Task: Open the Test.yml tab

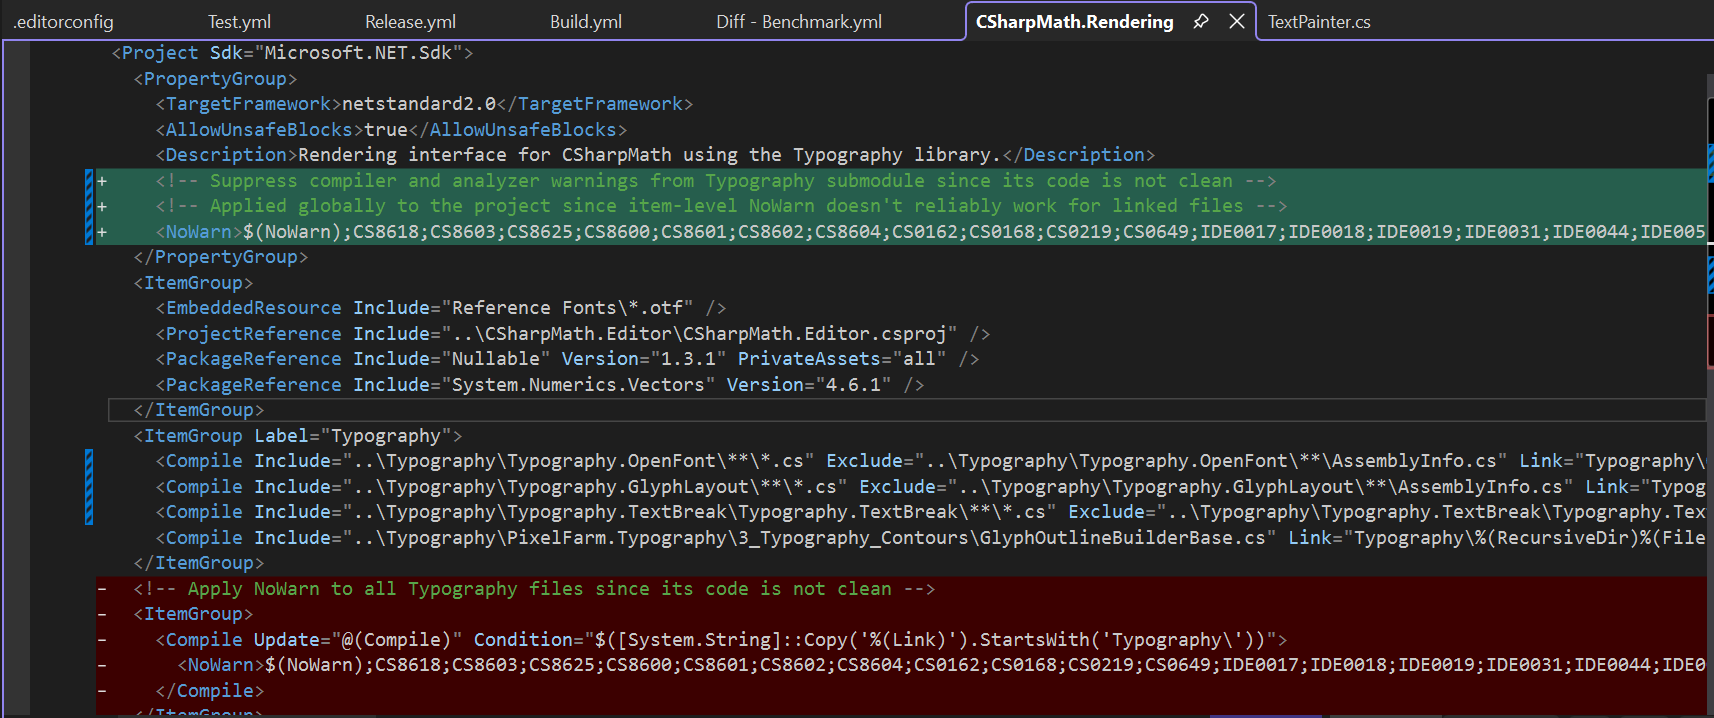Action: click(x=239, y=22)
